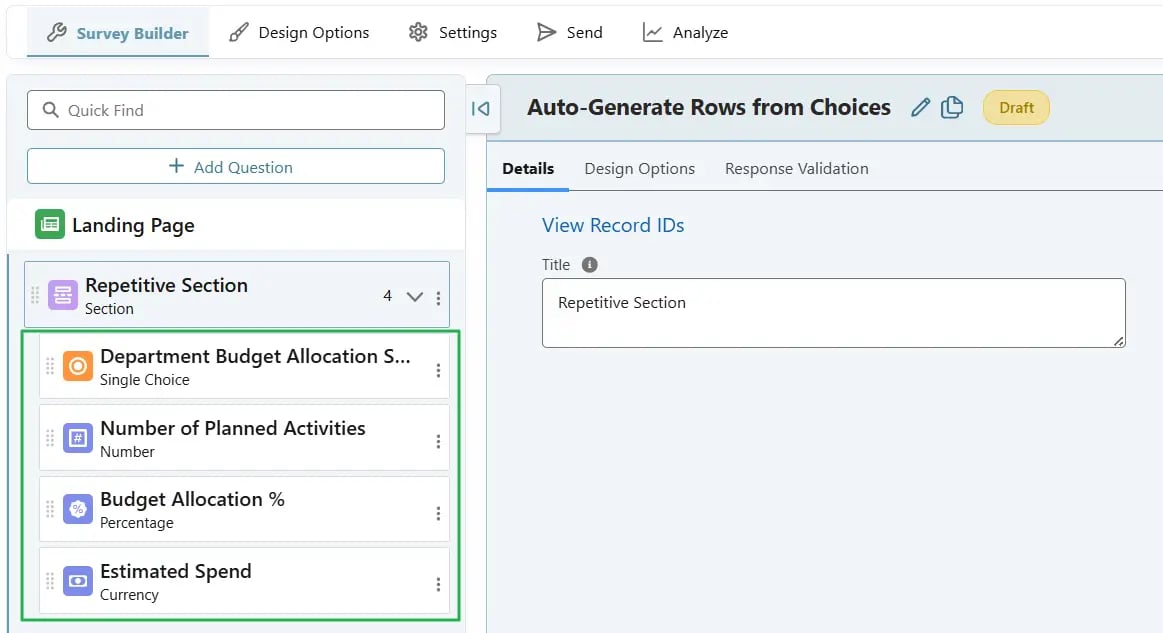Open Number of Planned Activities options menu
The width and height of the screenshot is (1163, 633).
[438, 442]
